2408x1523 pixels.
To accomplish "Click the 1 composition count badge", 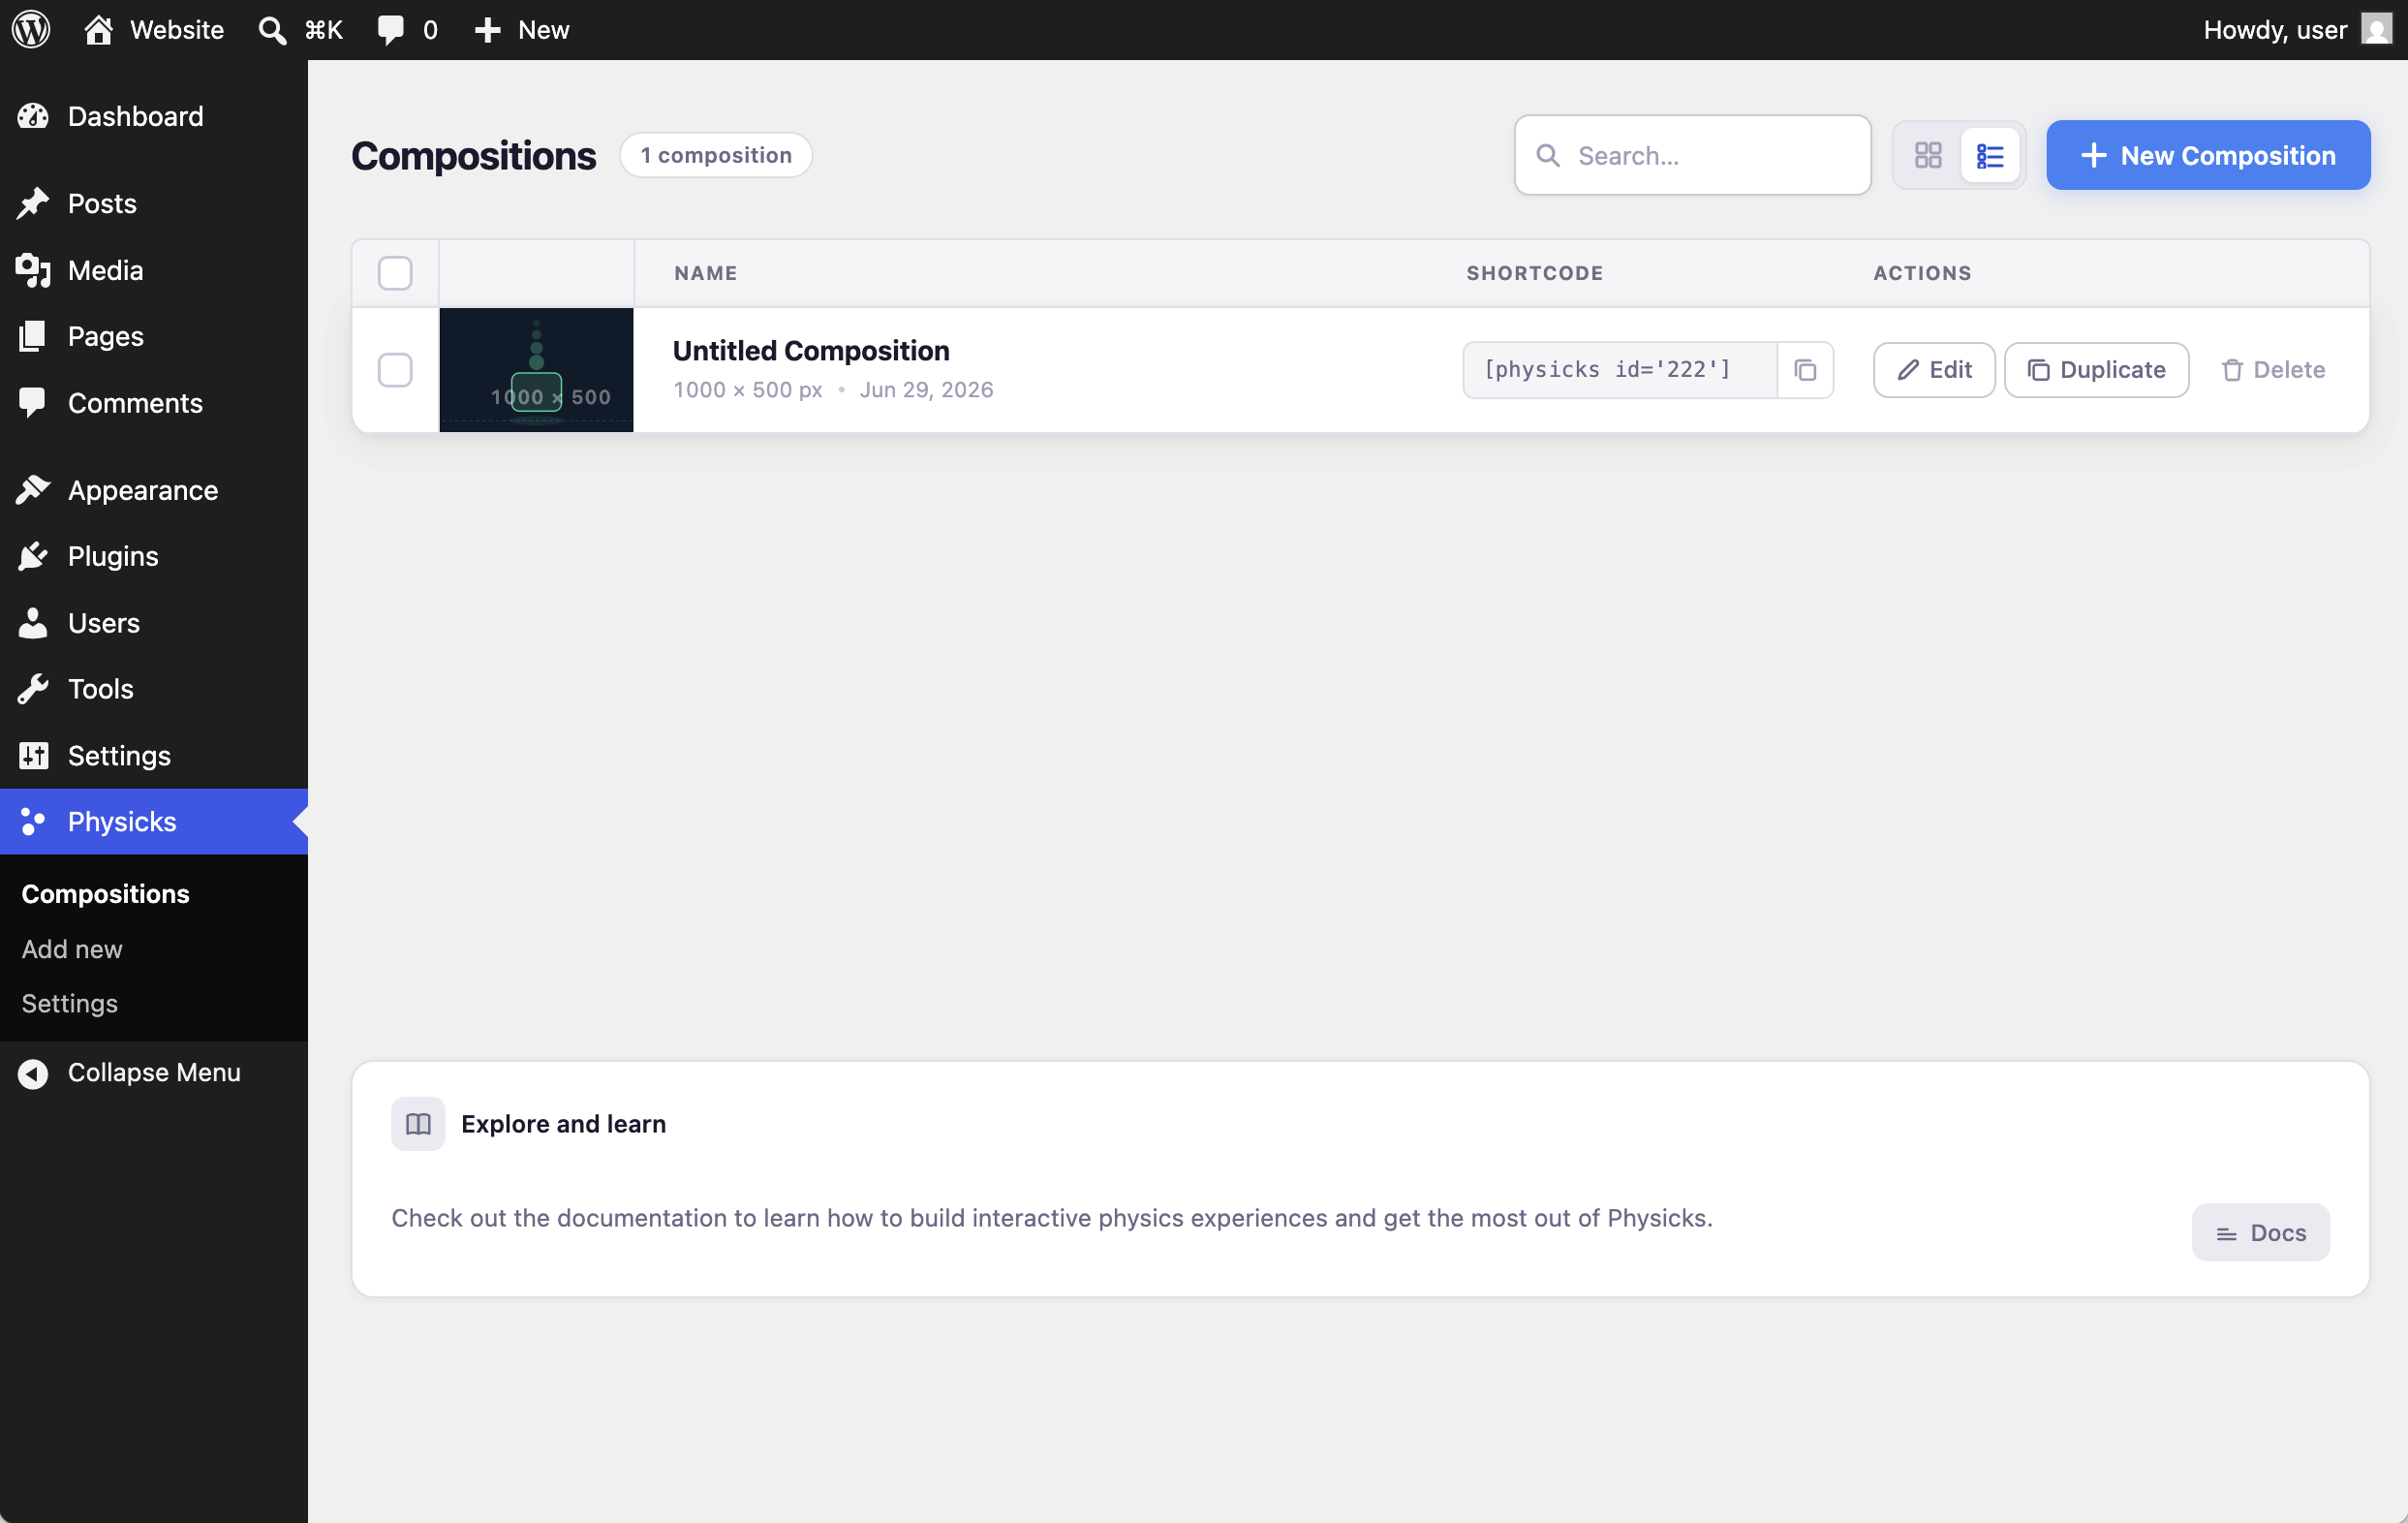I will [716, 155].
